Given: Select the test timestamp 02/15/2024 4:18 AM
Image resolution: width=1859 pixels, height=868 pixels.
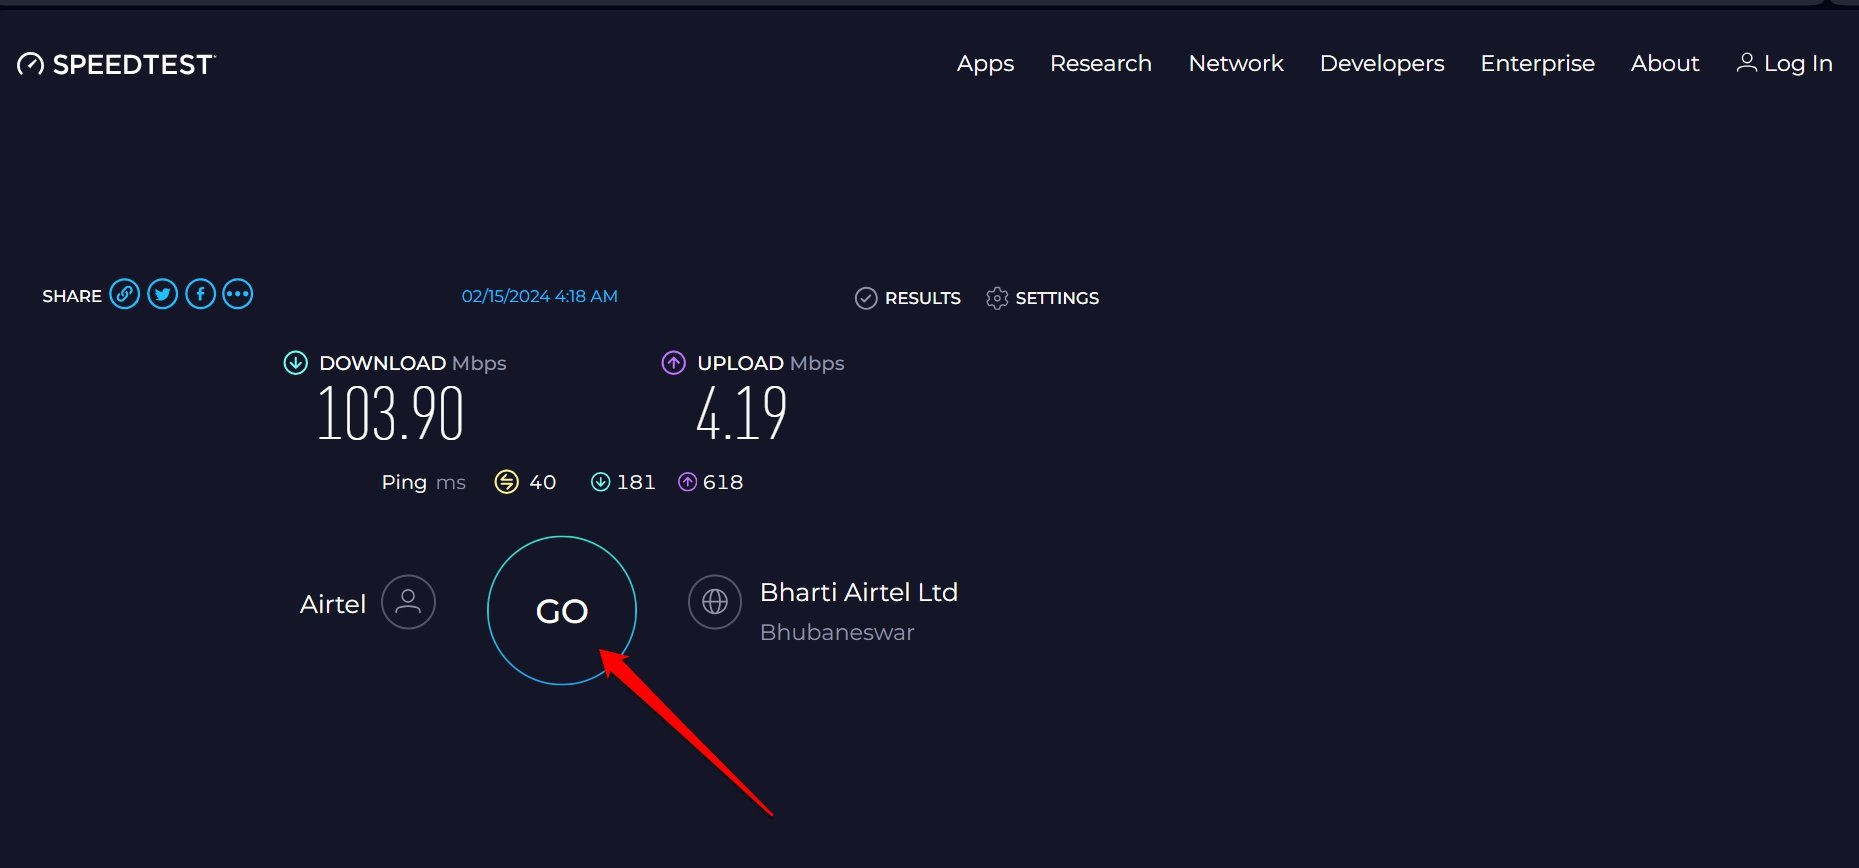Looking at the screenshot, I should coord(540,295).
